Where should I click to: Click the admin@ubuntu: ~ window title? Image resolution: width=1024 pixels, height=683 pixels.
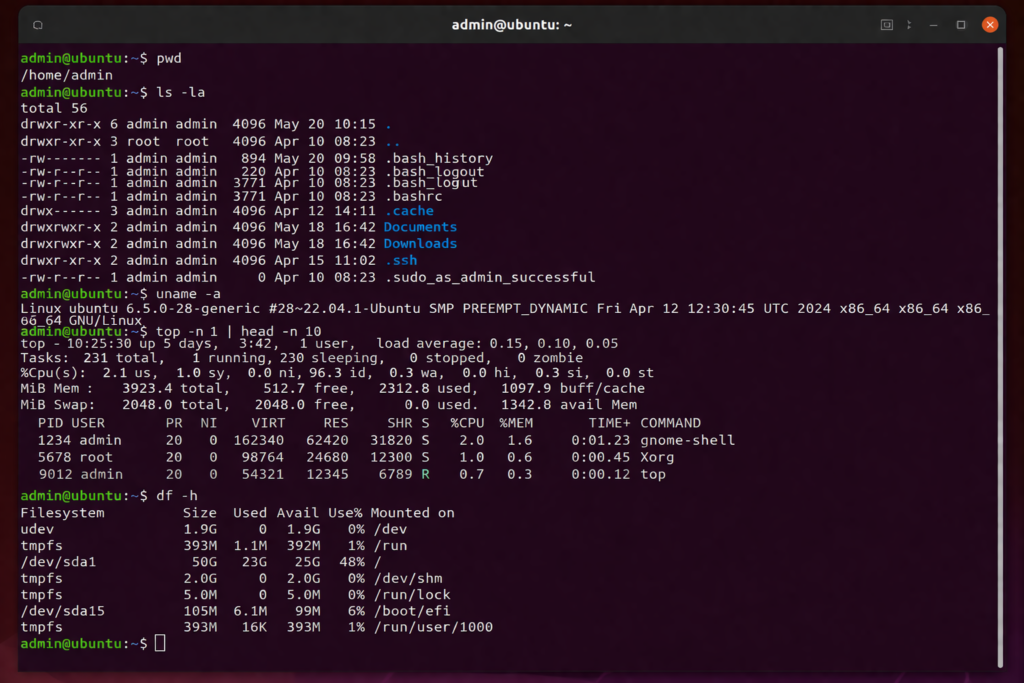tap(512, 24)
